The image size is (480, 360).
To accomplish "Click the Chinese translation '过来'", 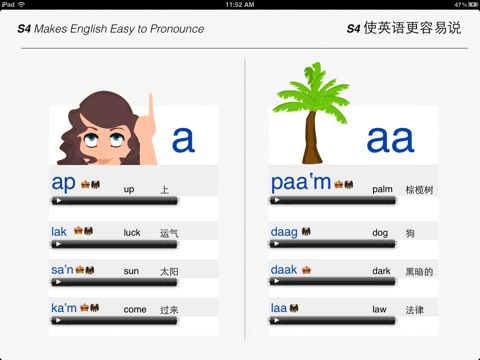I will [x=169, y=310].
